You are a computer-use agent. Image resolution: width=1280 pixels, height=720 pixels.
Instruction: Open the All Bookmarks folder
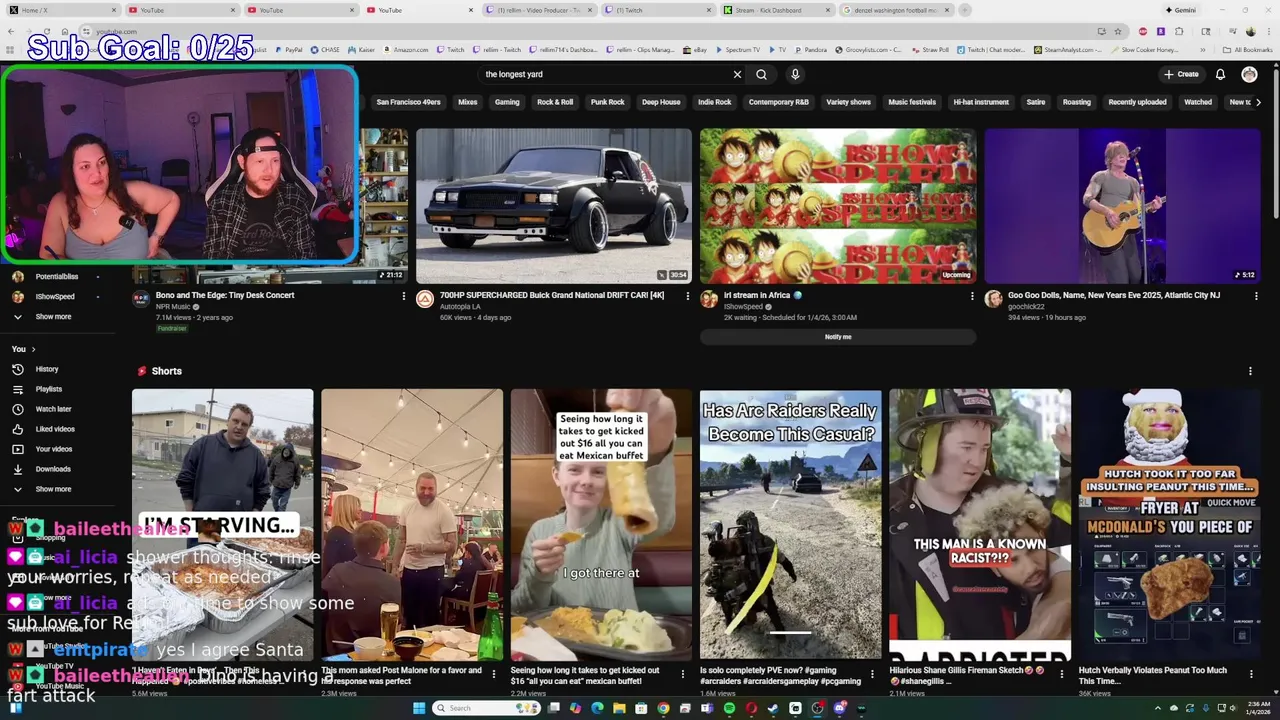point(1248,49)
